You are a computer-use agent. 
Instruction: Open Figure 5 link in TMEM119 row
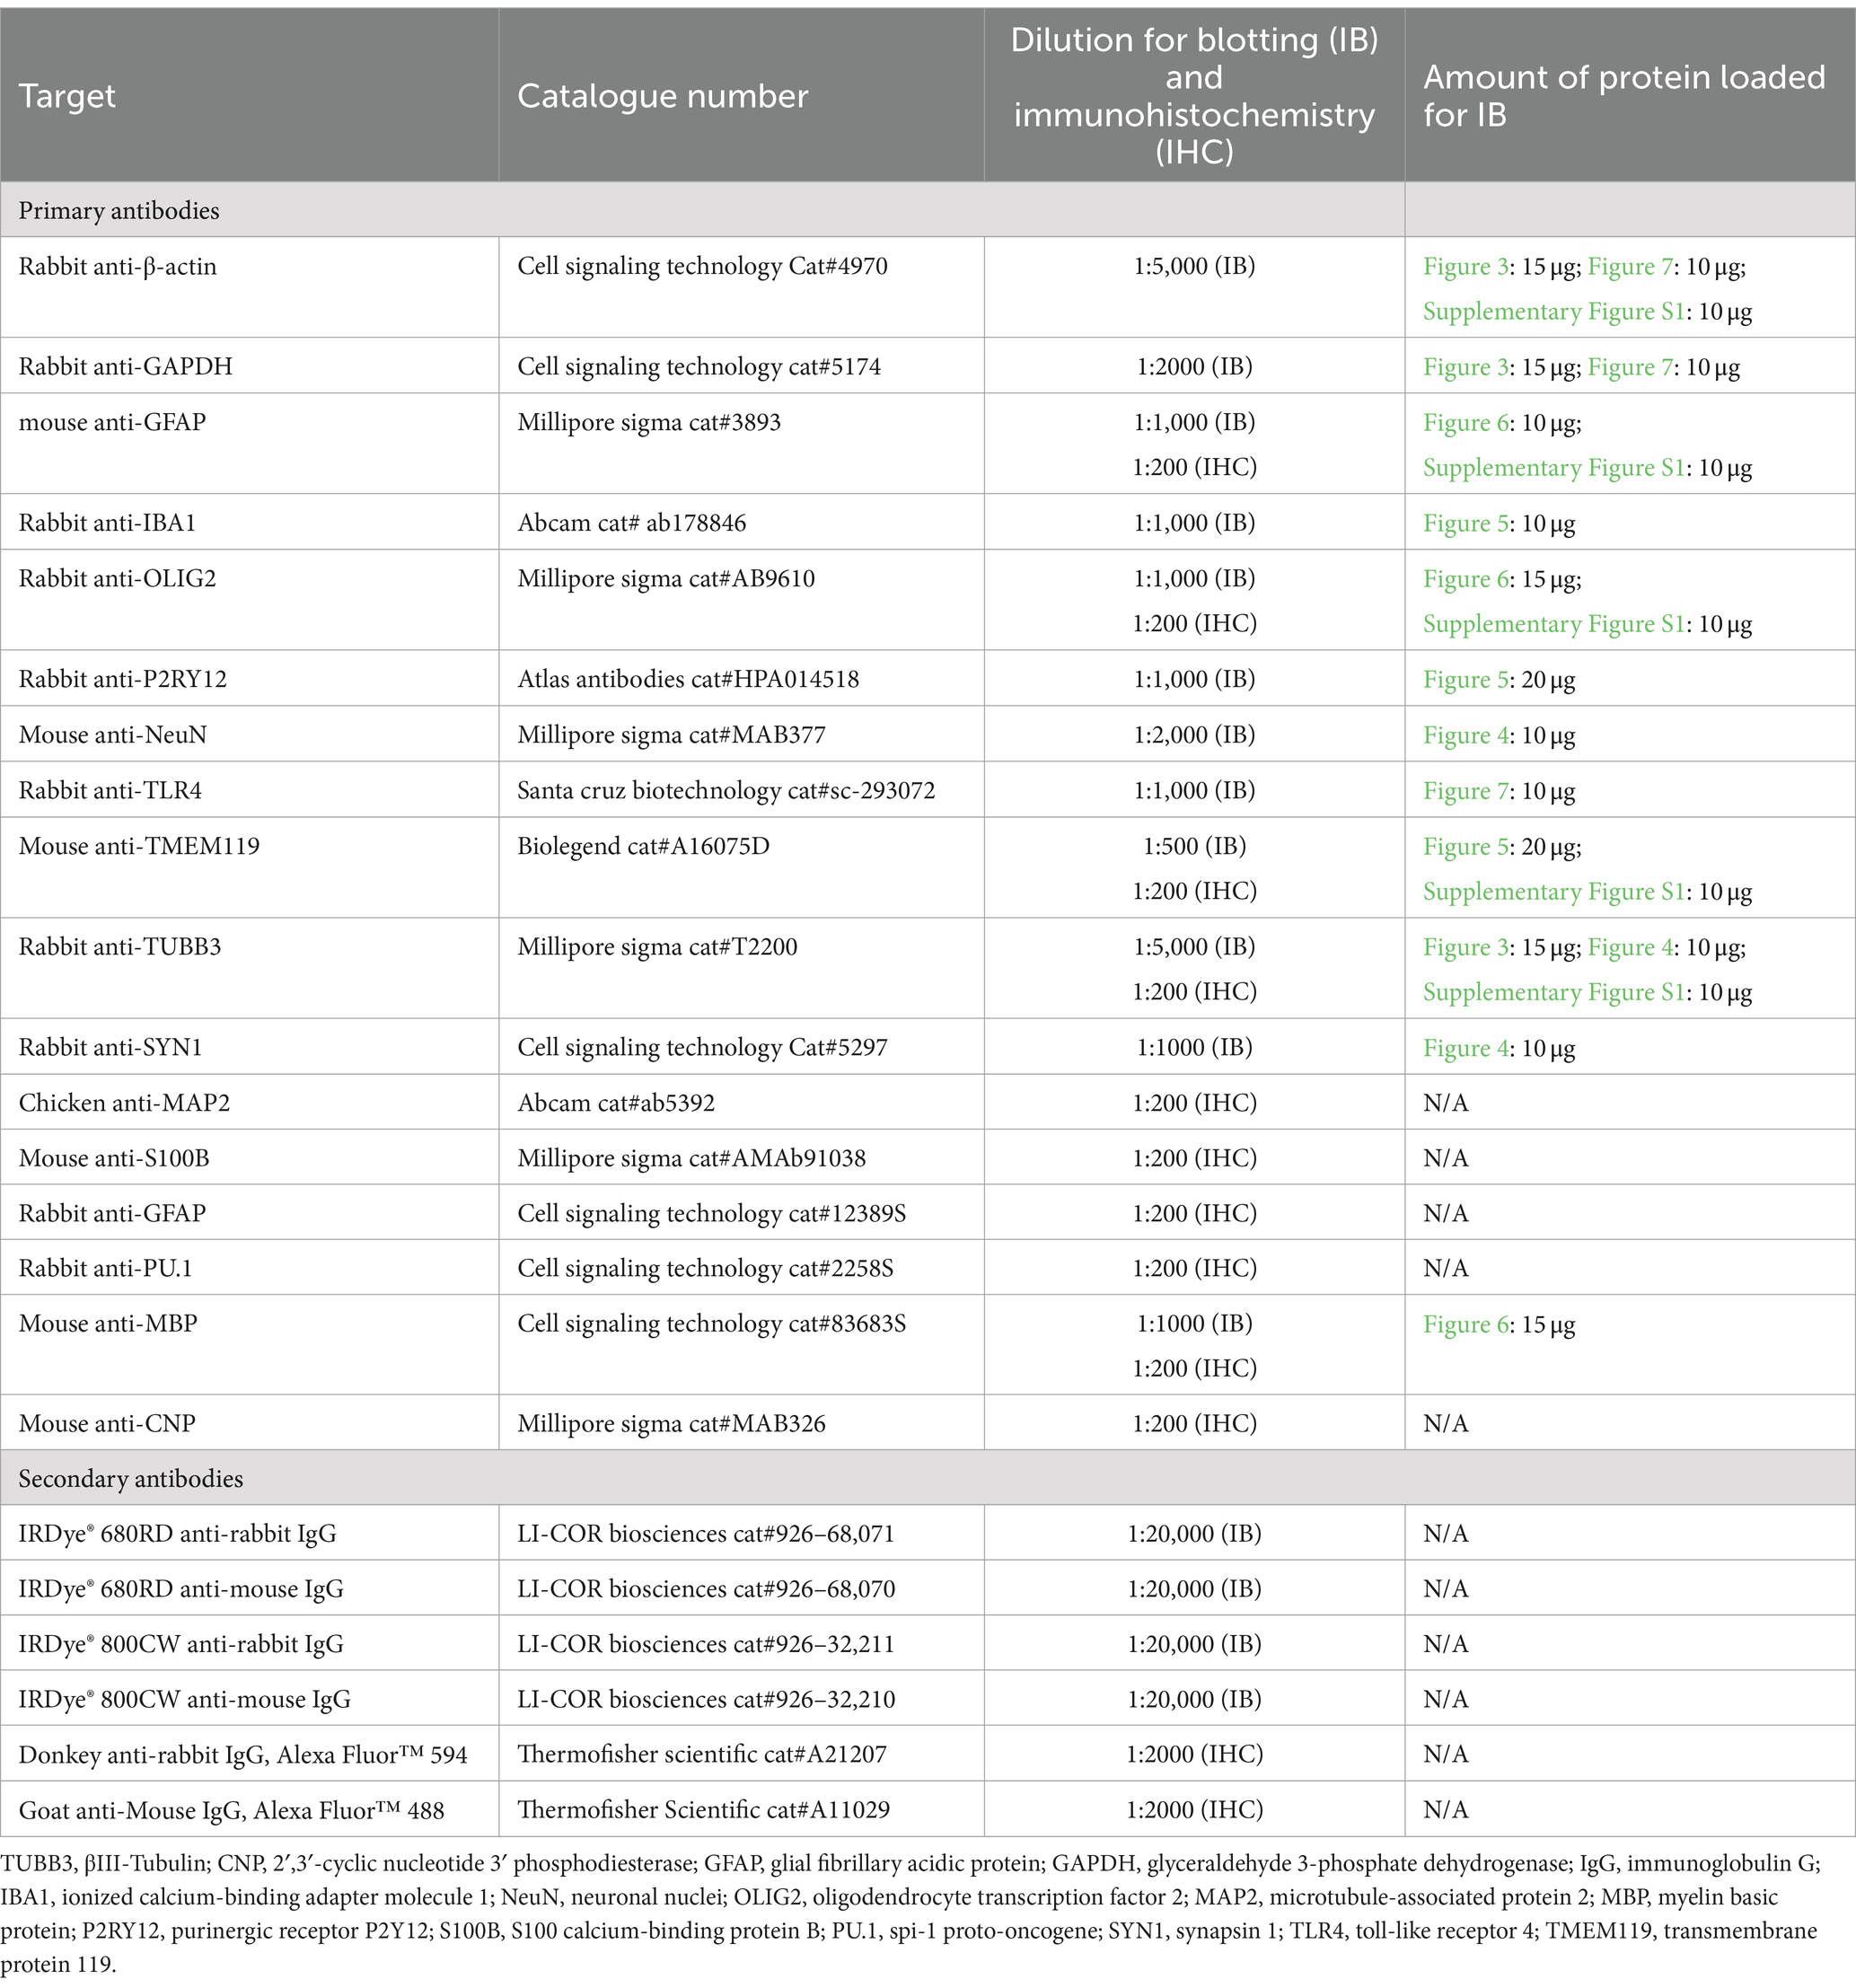coord(1465,847)
